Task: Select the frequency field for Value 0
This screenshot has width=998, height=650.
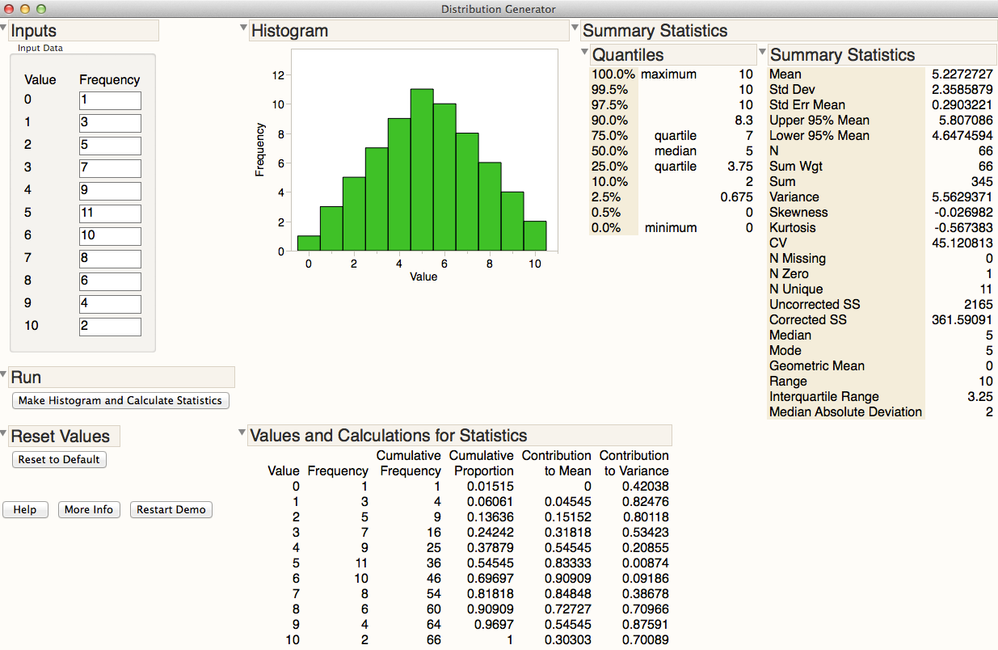Action: pos(109,99)
